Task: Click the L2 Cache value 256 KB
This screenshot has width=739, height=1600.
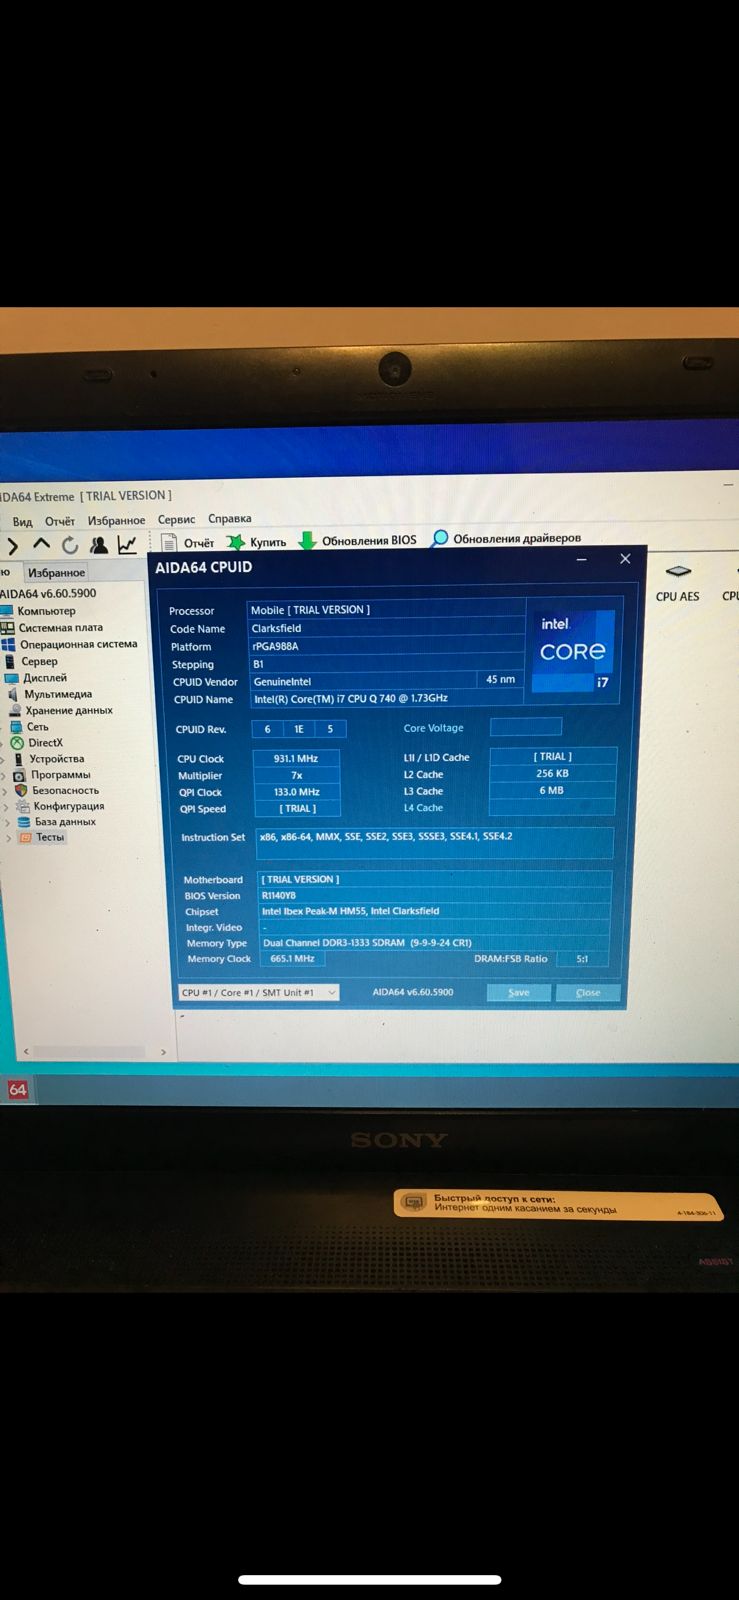Action: [552, 773]
